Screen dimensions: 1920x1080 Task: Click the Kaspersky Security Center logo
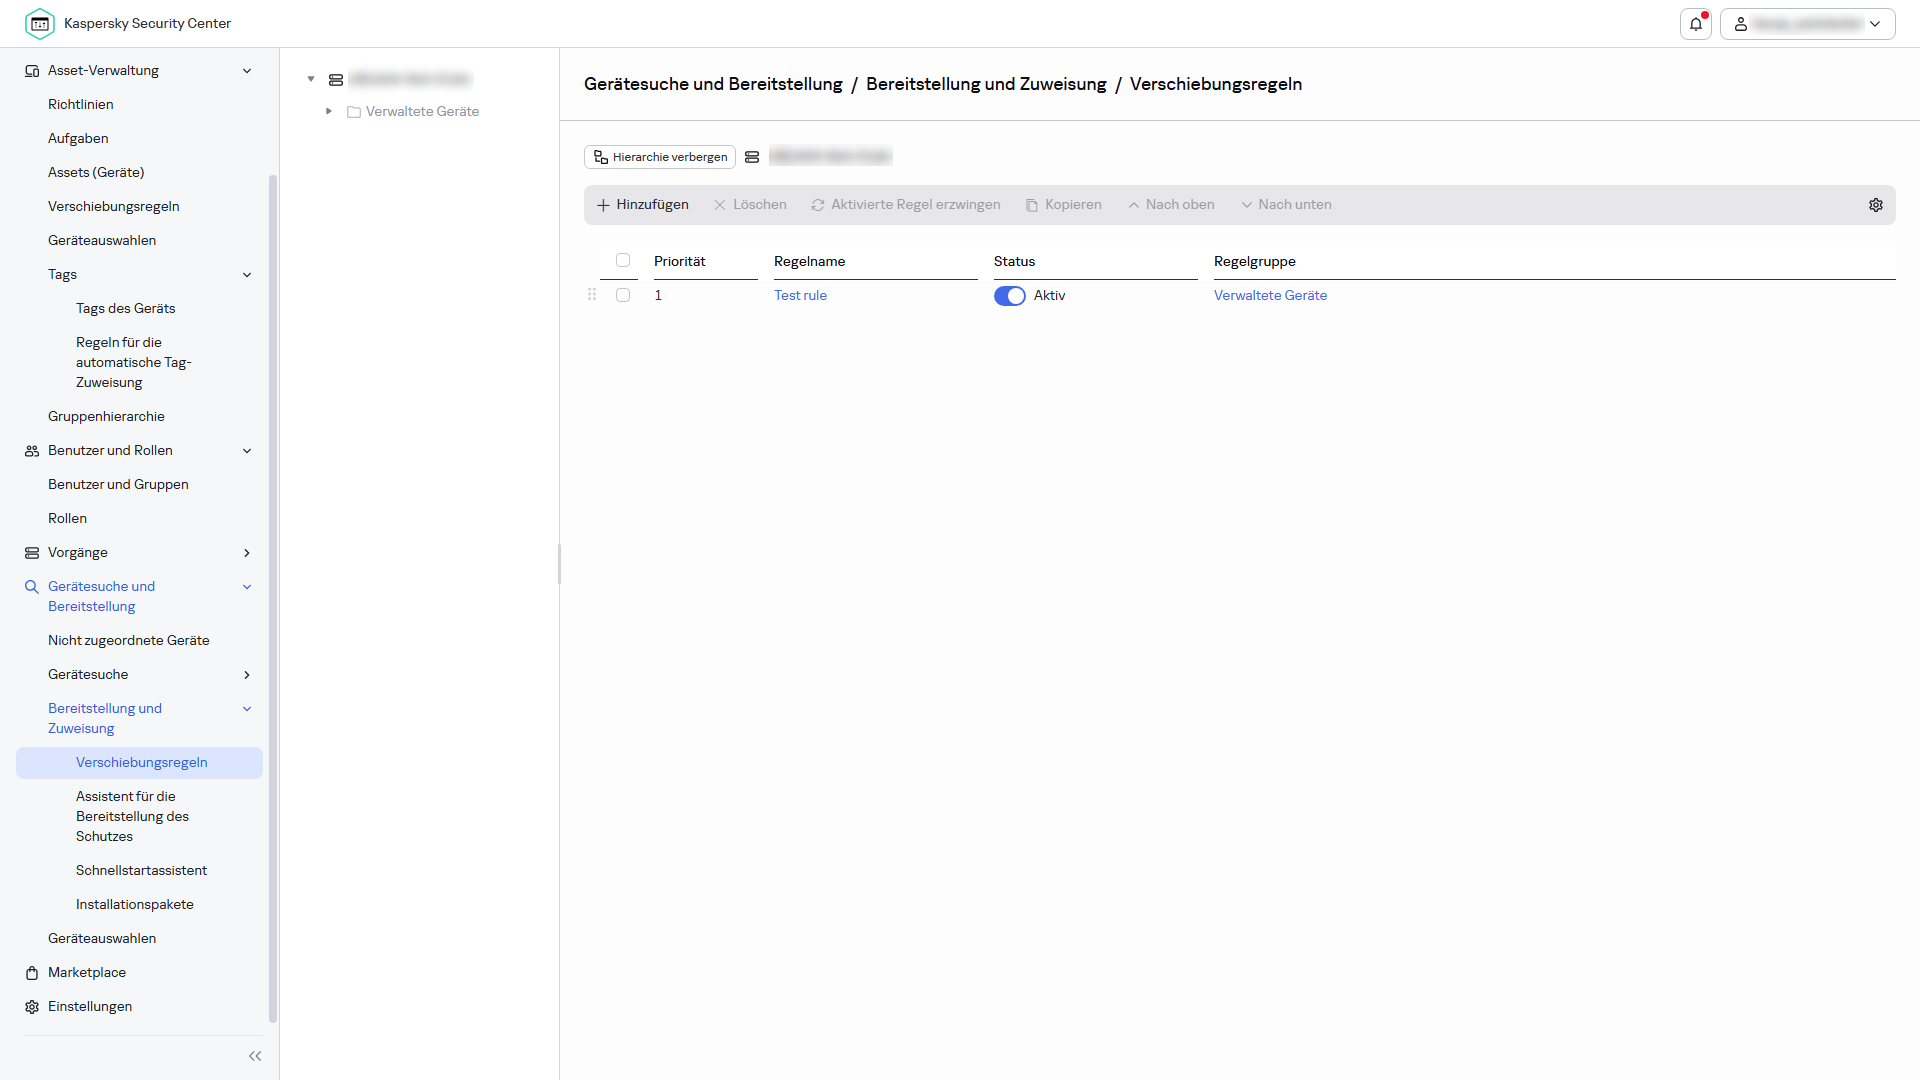click(x=40, y=23)
